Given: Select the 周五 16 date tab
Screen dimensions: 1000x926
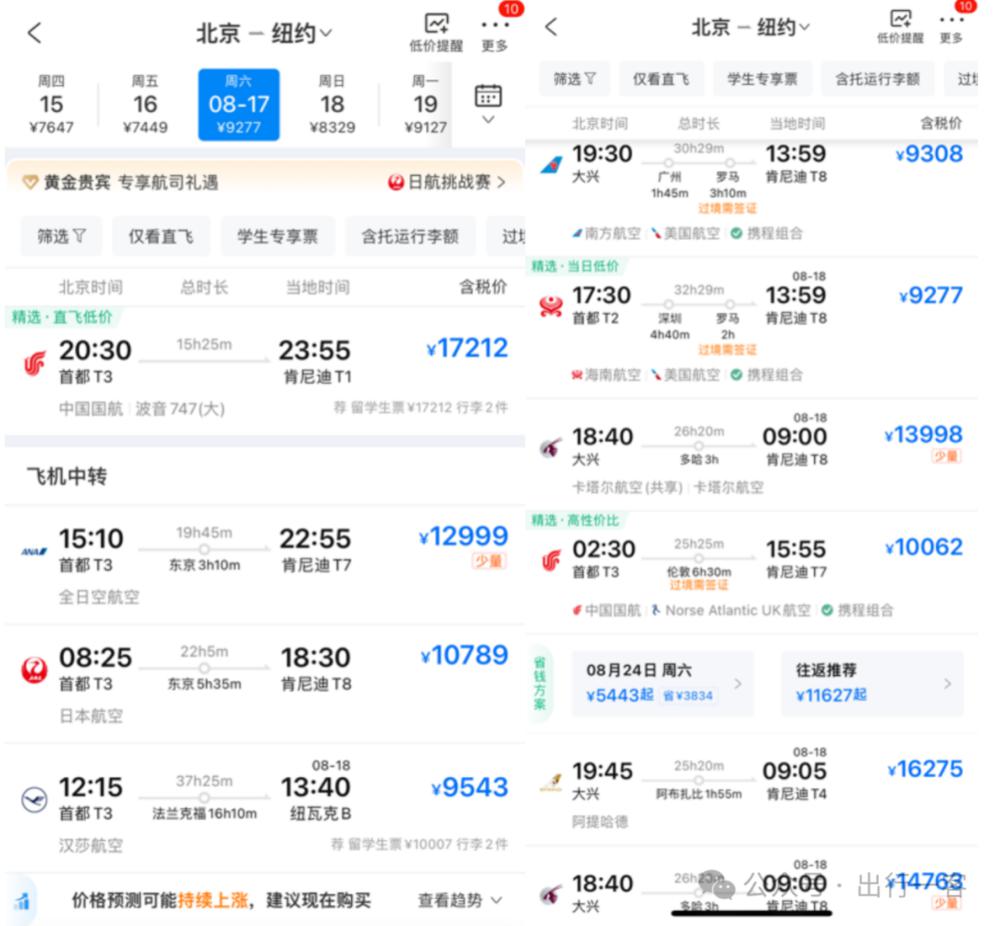Looking at the screenshot, I should tap(145, 104).
